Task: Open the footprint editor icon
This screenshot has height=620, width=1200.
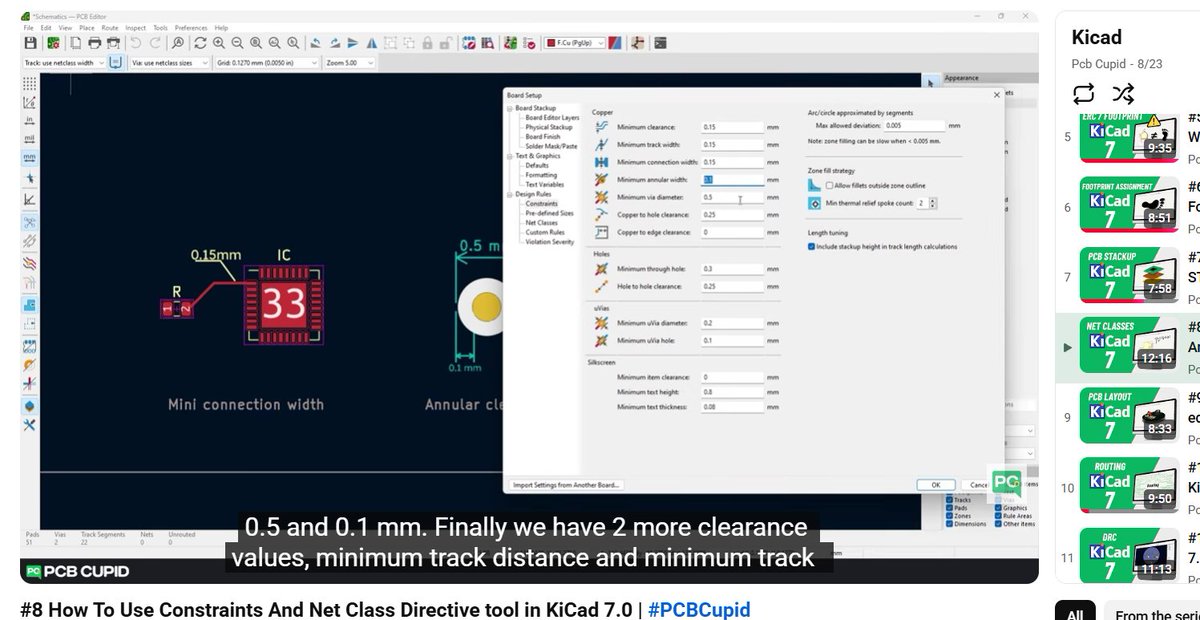Action: click(469, 43)
